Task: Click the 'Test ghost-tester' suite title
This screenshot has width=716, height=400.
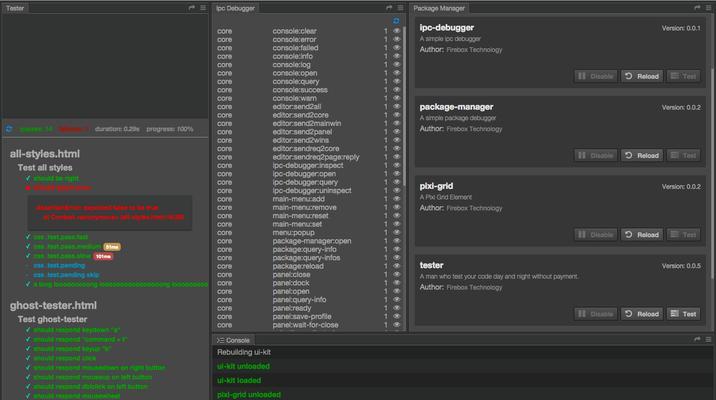Action: coord(53,319)
